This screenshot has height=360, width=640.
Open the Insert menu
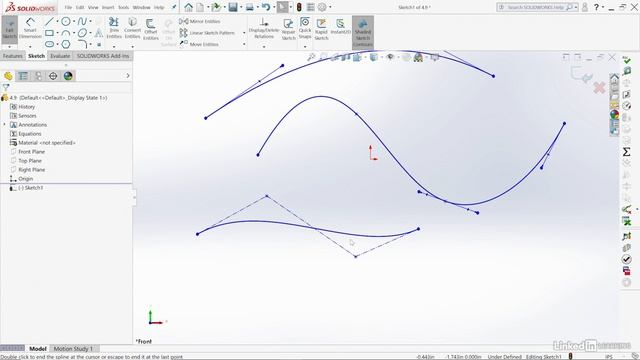click(108, 7)
